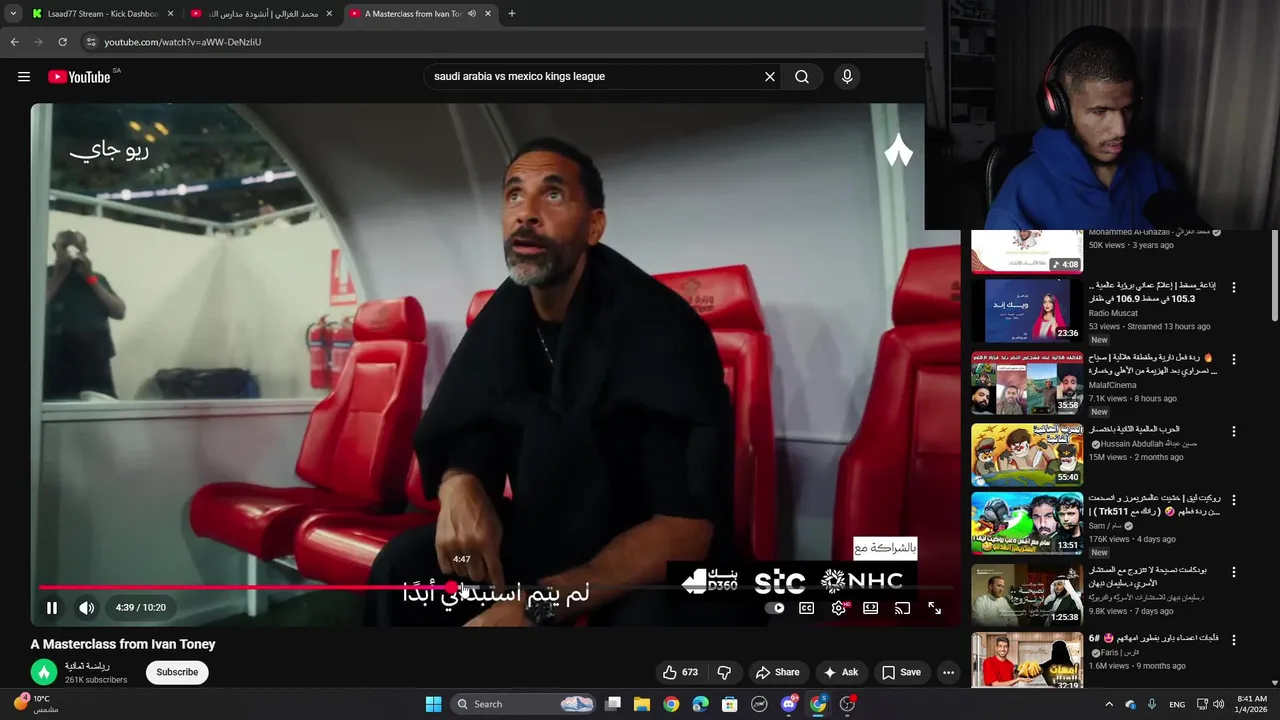Toggle closed captions in the player
1280x720 pixels.
pos(807,608)
